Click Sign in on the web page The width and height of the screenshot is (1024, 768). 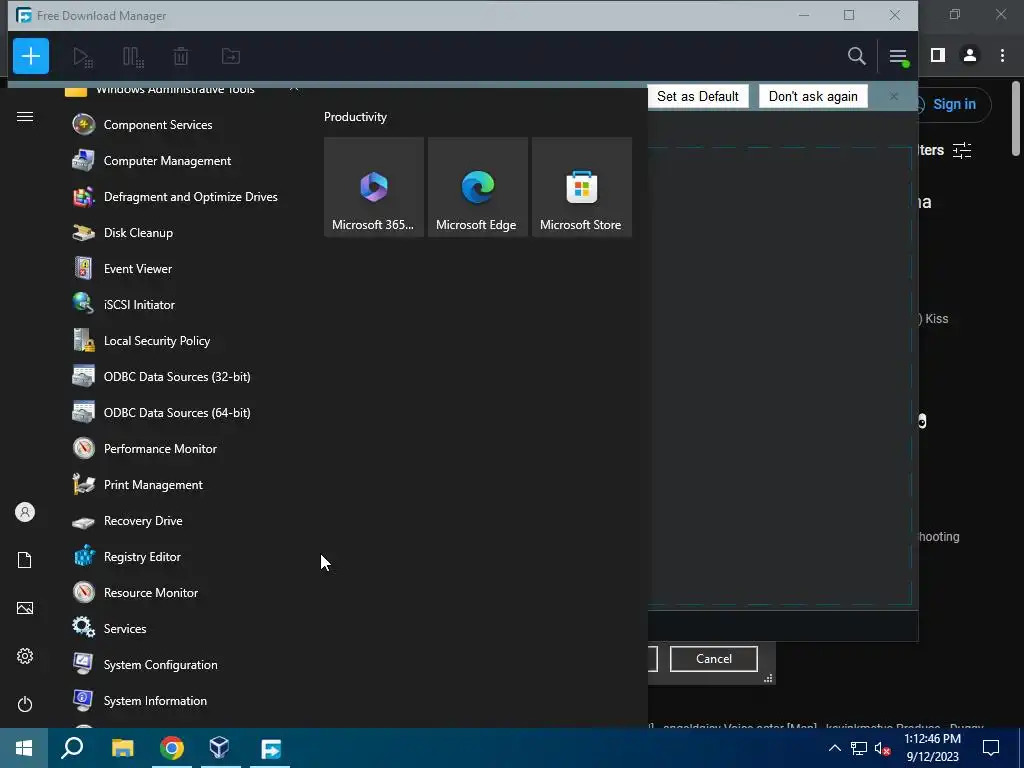(x=953, y=104)
